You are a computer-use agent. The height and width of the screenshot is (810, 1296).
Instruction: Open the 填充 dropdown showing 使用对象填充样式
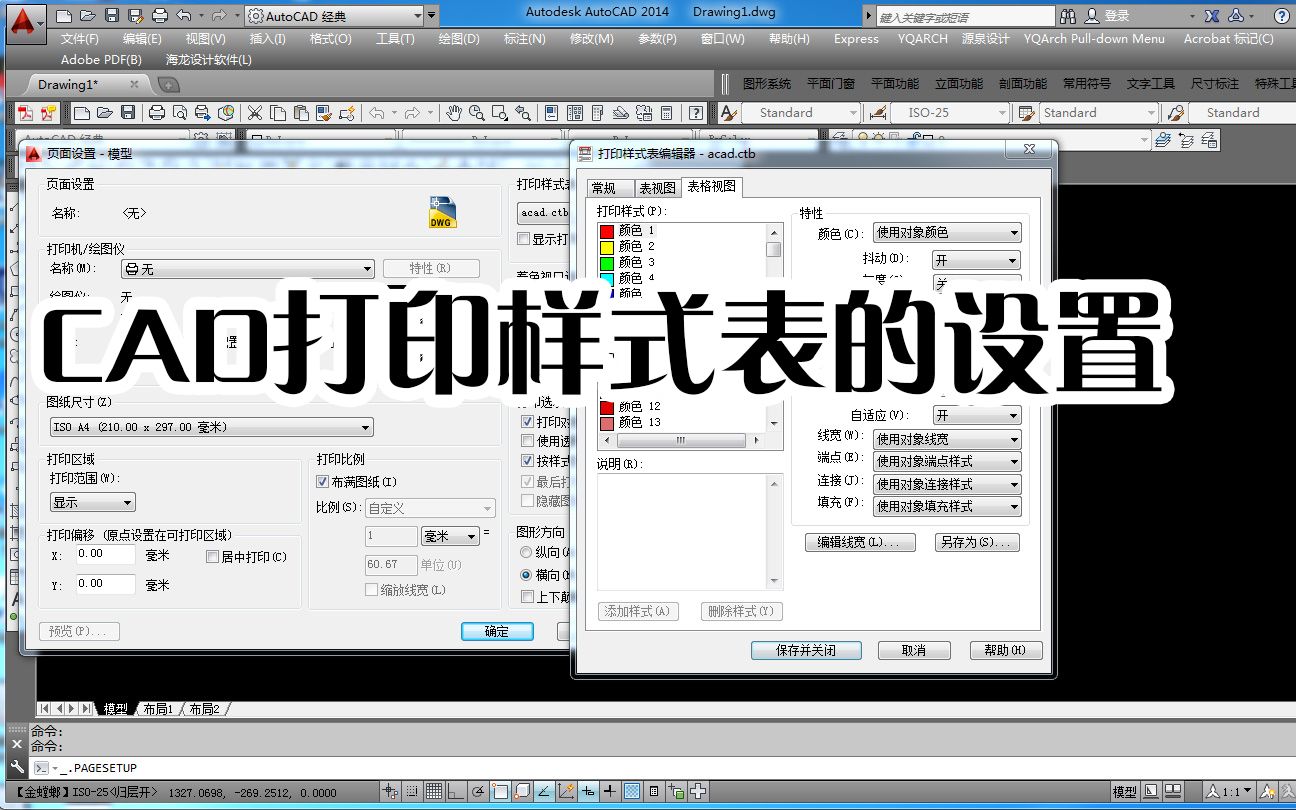947,506
